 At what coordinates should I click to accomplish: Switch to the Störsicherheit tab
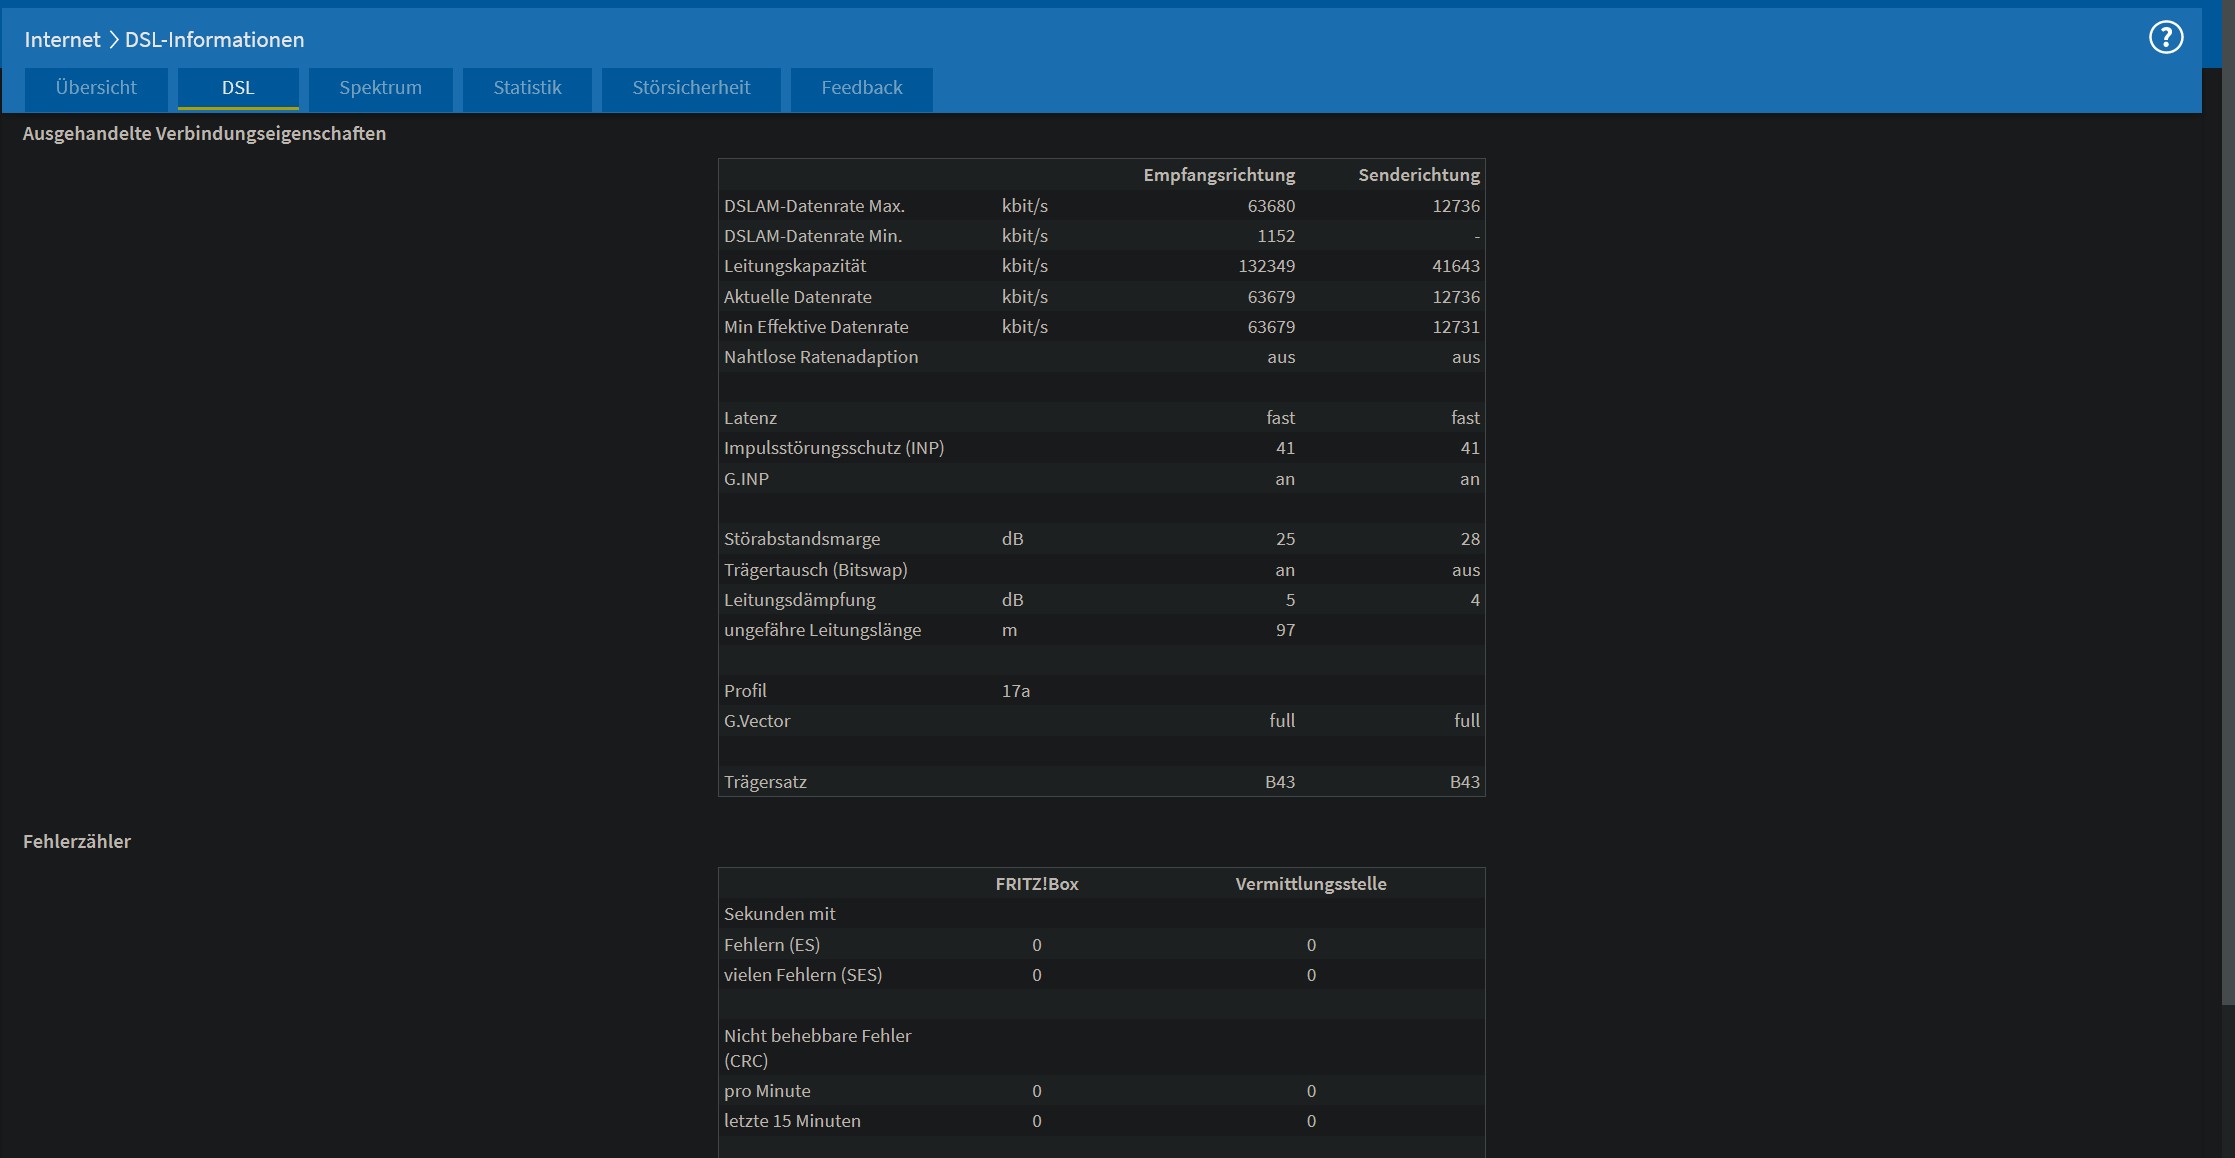click(691, 88)
